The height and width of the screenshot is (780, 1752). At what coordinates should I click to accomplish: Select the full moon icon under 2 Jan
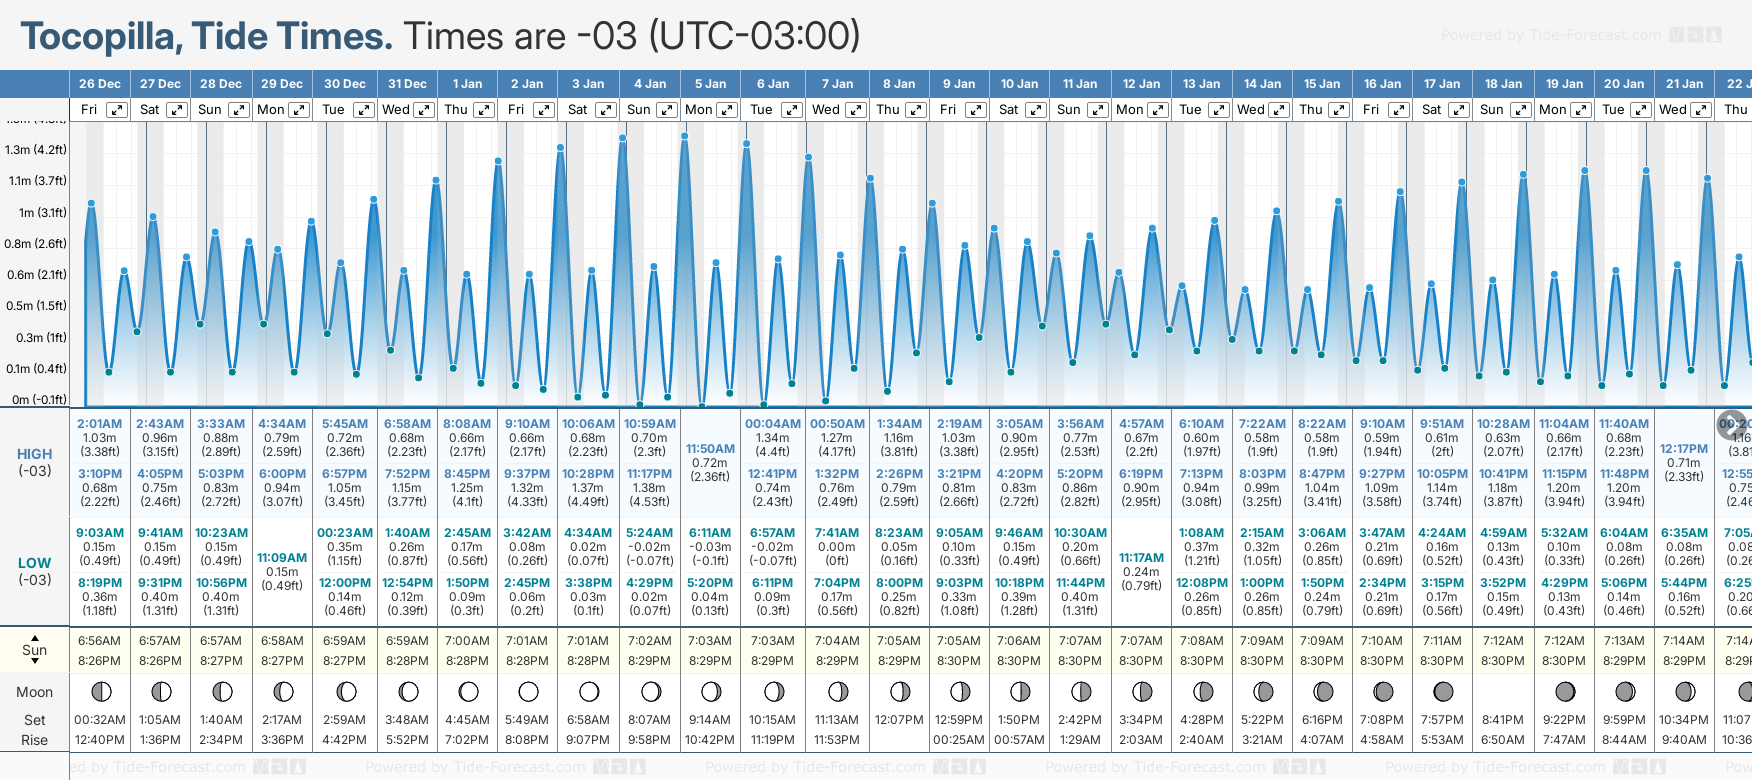pyautogui.click(x=528, y=691)
